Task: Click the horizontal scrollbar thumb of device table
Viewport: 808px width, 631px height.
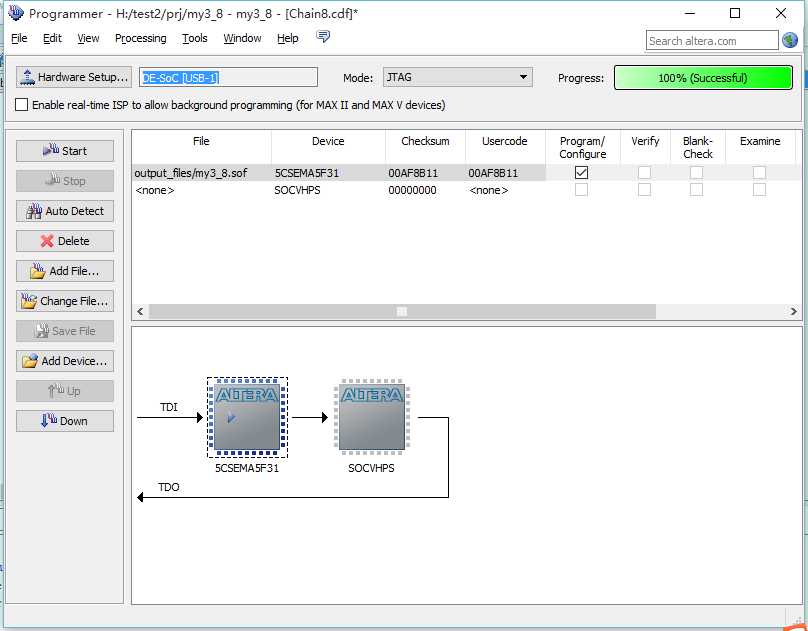Action: pos(402,311)
